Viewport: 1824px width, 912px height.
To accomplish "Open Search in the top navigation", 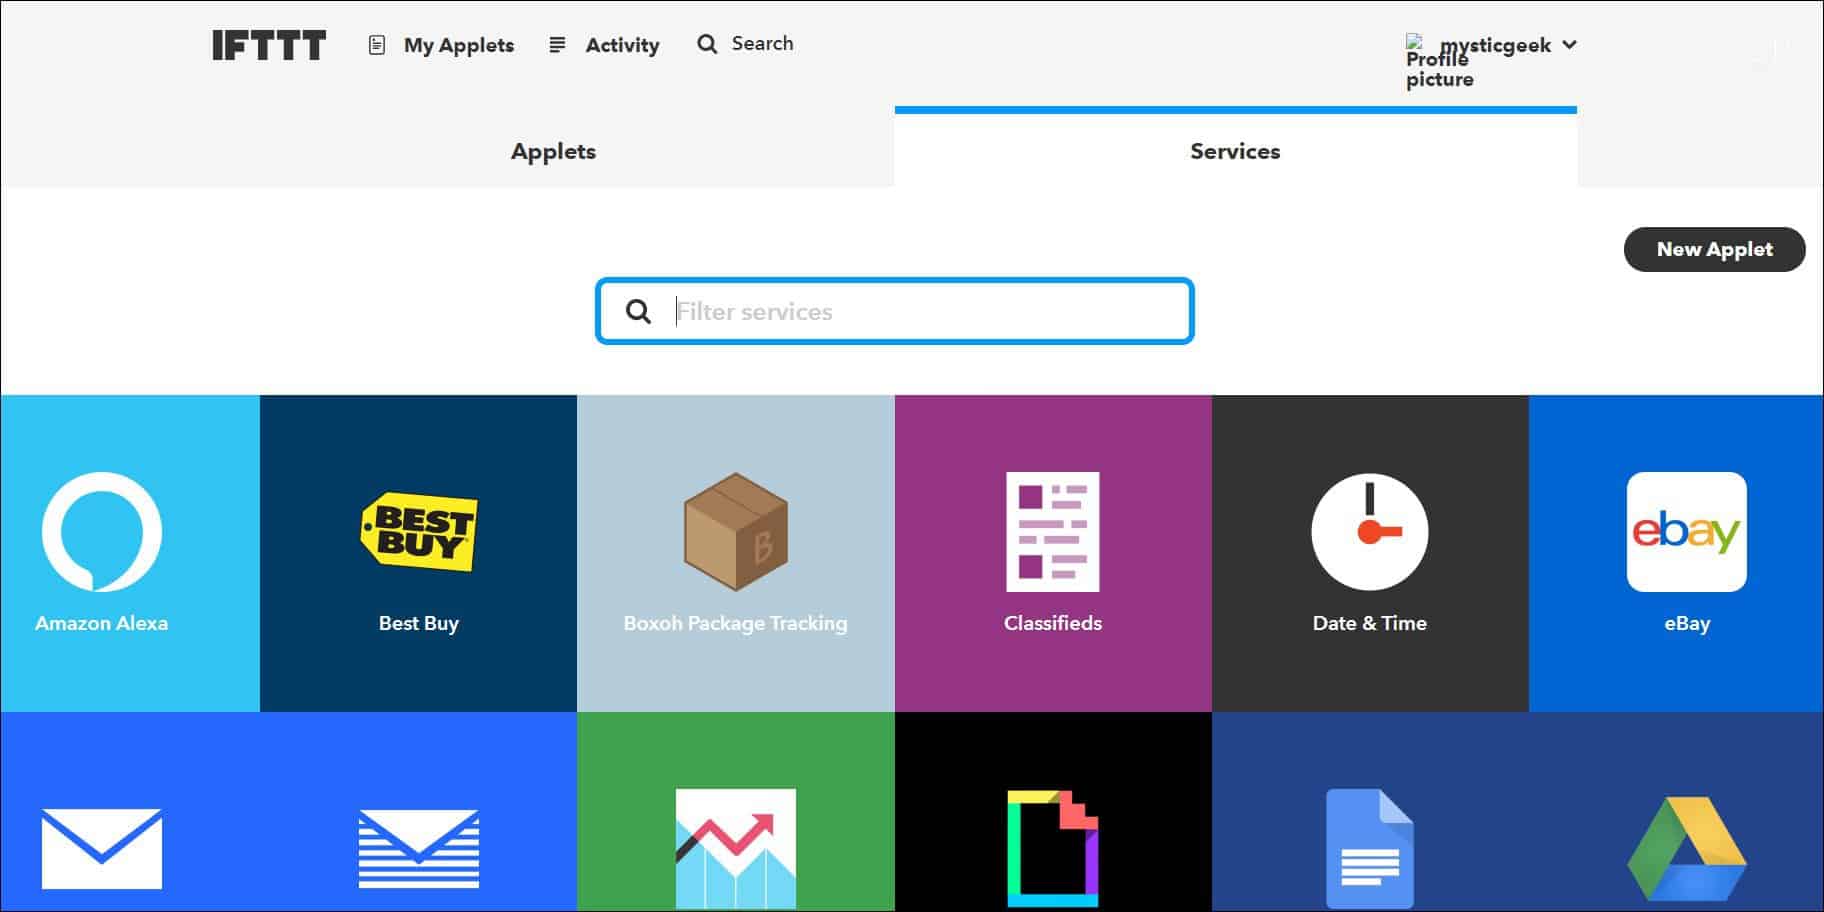I will [762, 44].
